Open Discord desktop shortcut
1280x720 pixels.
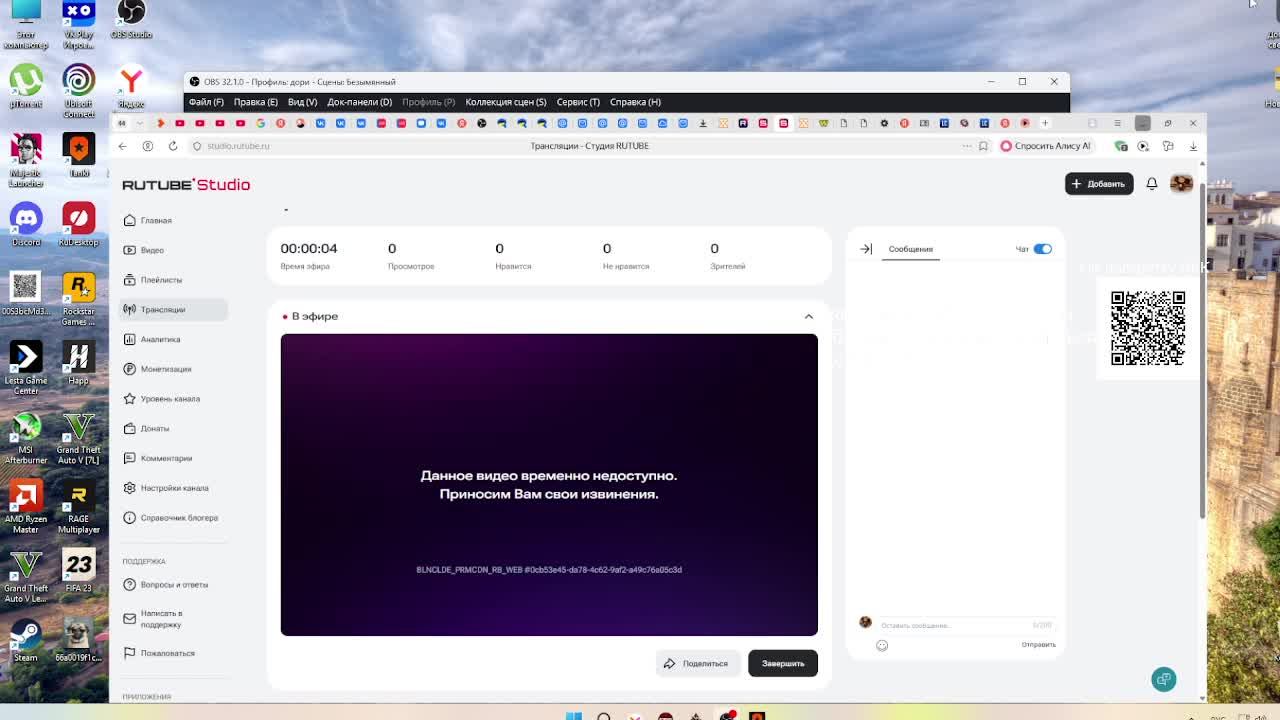(x=26, y=225)
